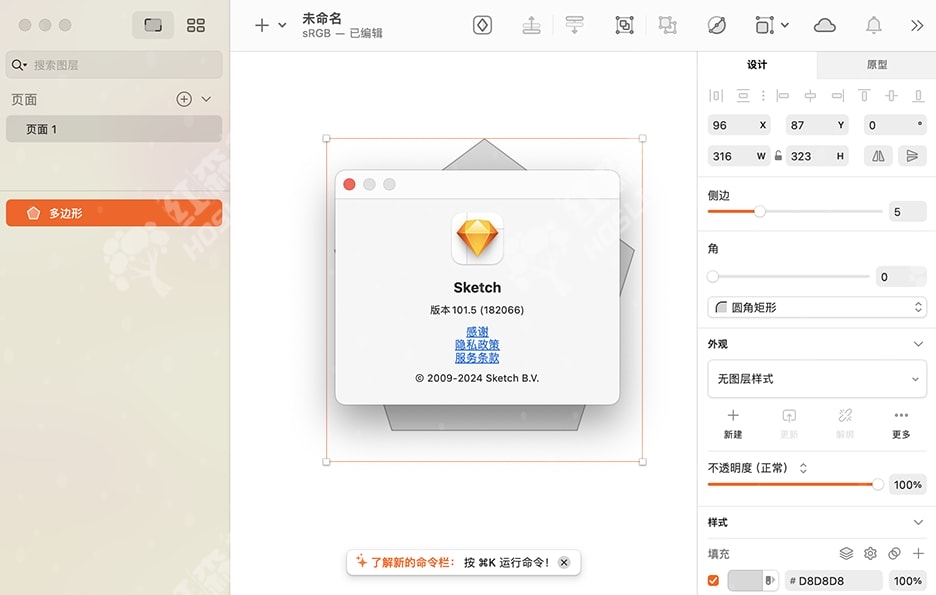The image size is (936, 595).
Task: Click 新建 to create a layer style
Action: 733,424
